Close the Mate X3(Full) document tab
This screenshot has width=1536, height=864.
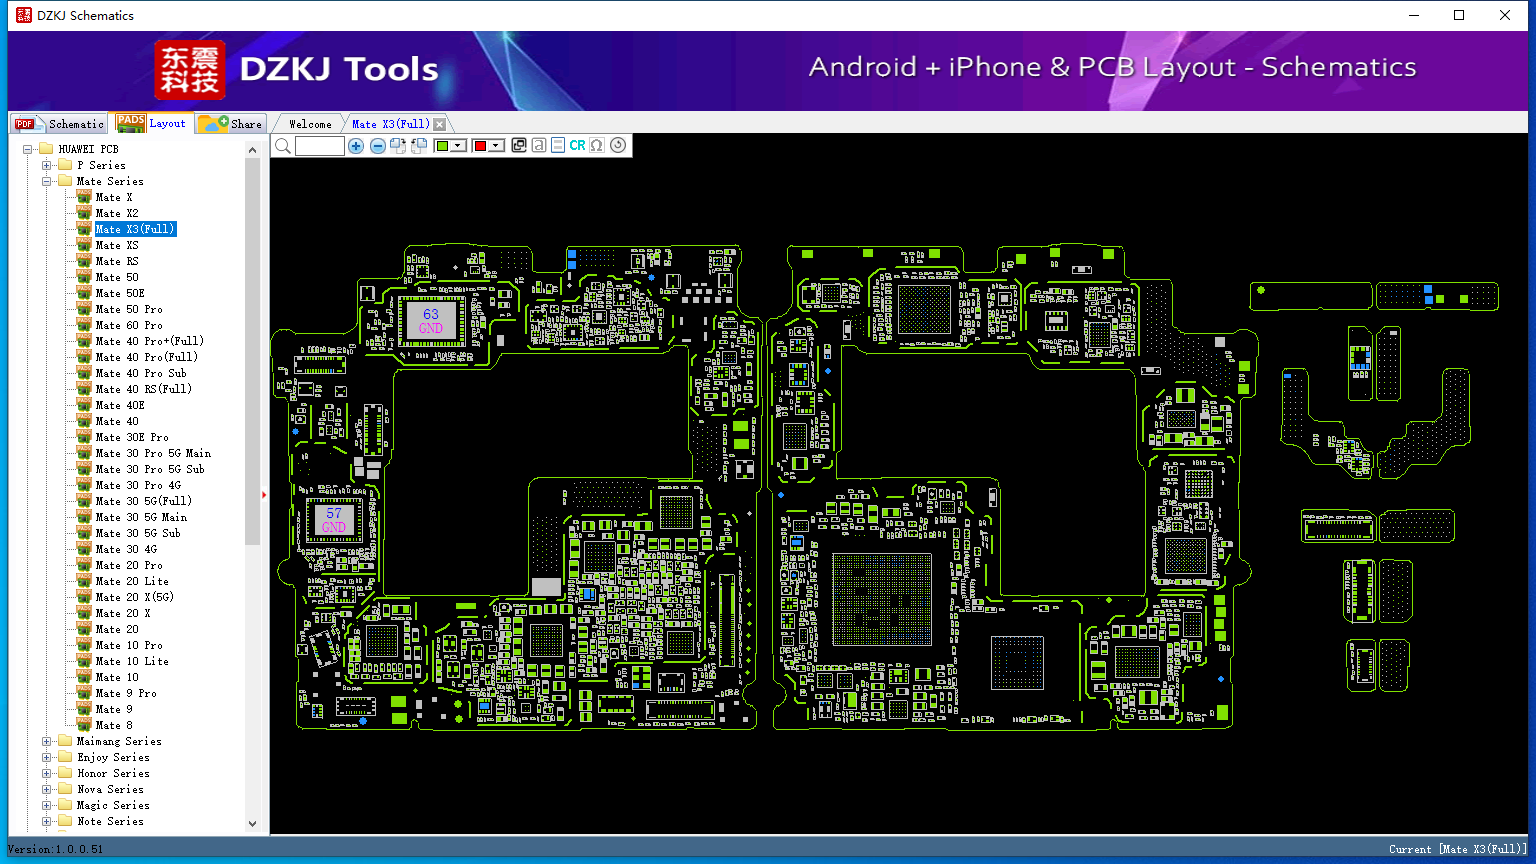tap(439, 124)
